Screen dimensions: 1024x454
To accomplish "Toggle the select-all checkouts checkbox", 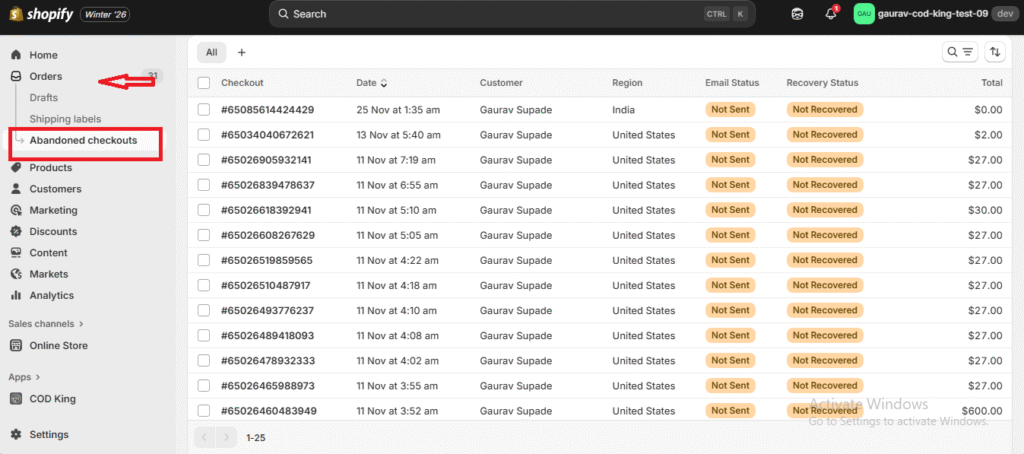I will 204,83.
